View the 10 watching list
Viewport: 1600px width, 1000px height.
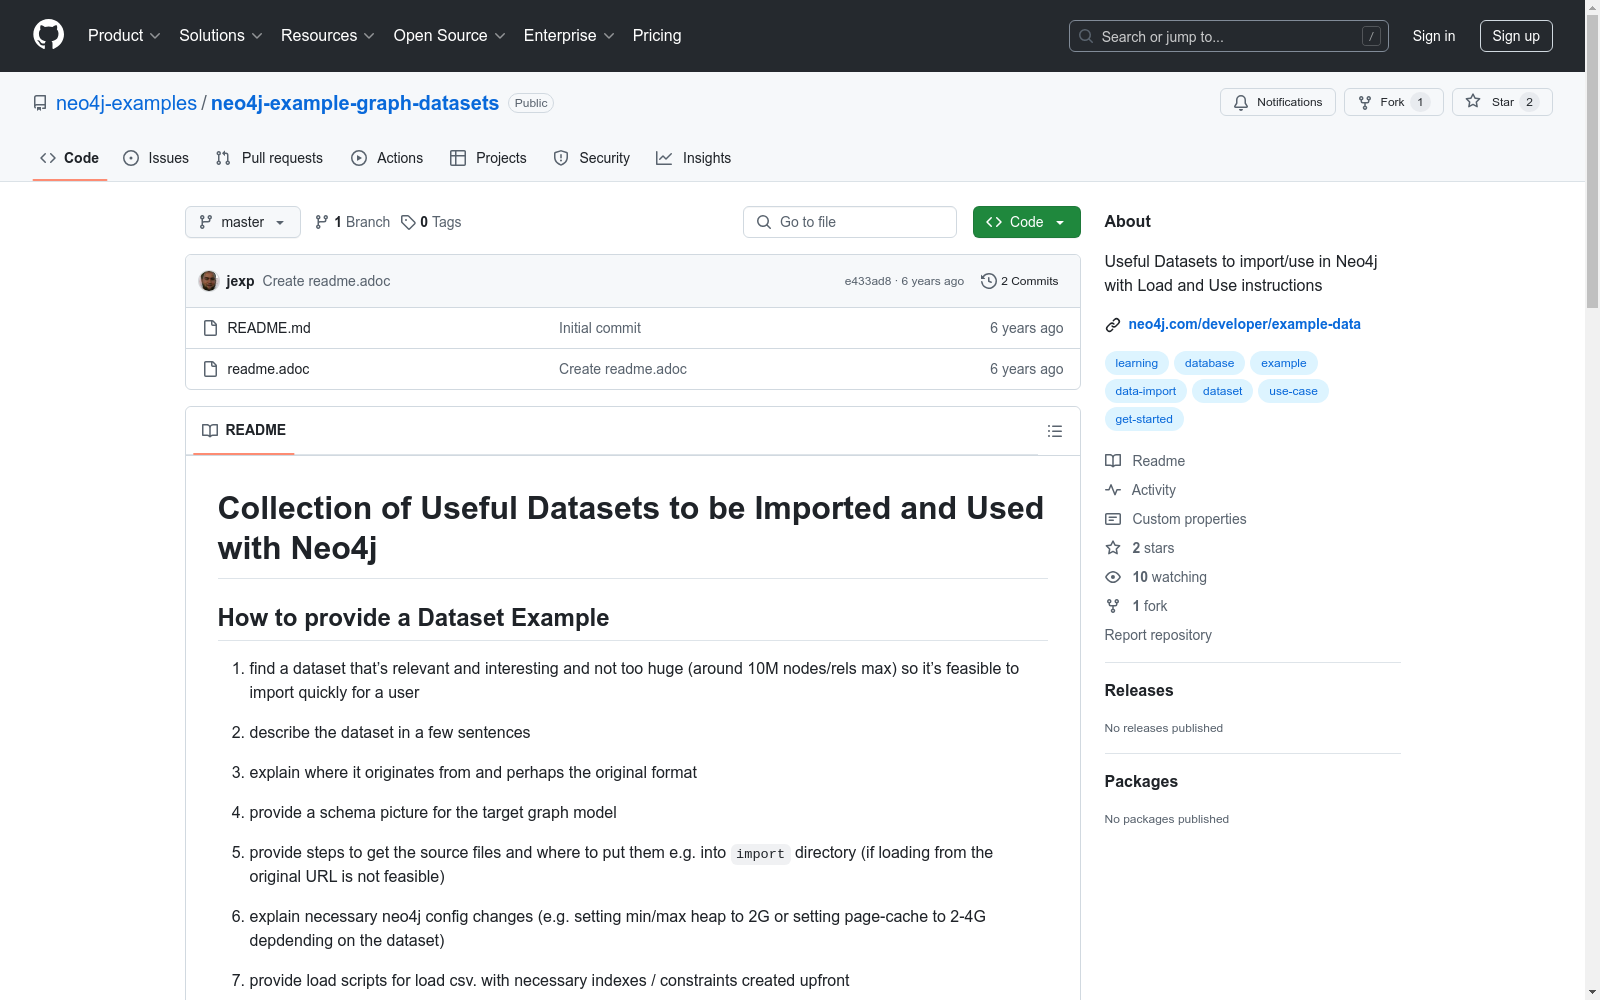point(1156,577)
